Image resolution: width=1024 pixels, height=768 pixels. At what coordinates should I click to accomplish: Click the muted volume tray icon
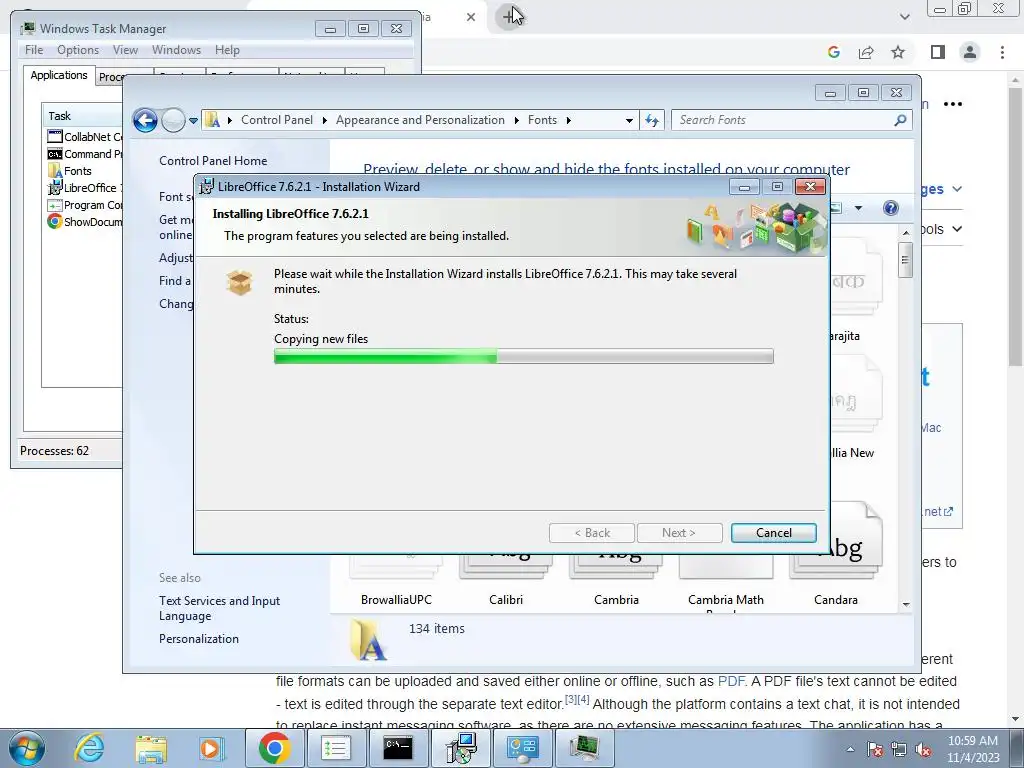pyautogui.click(x=923, y=749)
